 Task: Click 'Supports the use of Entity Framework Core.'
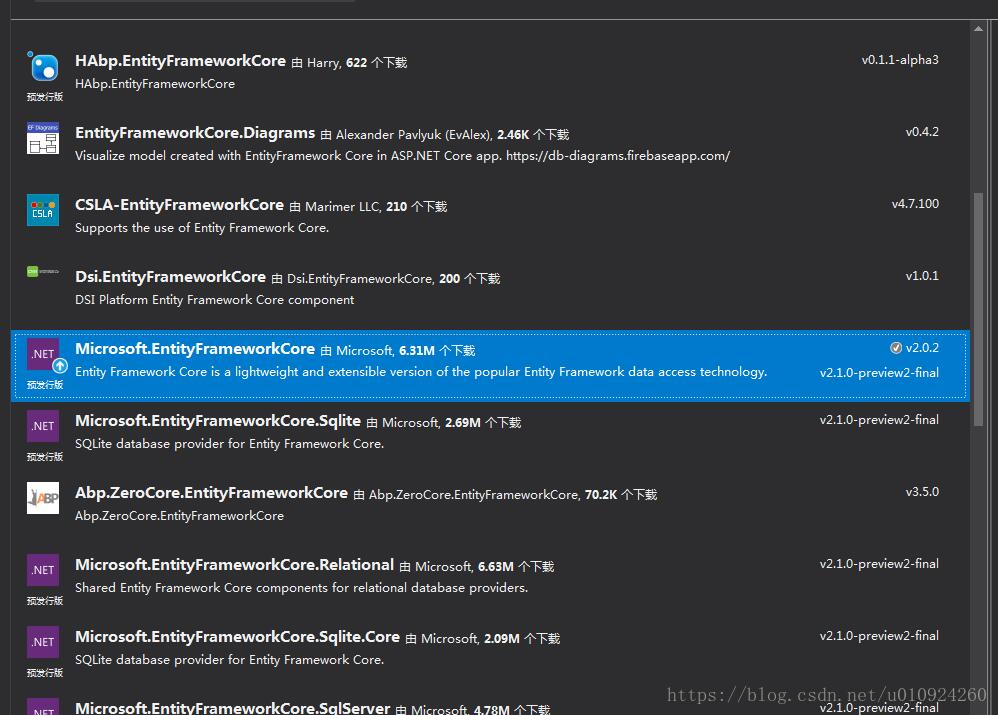202,228
